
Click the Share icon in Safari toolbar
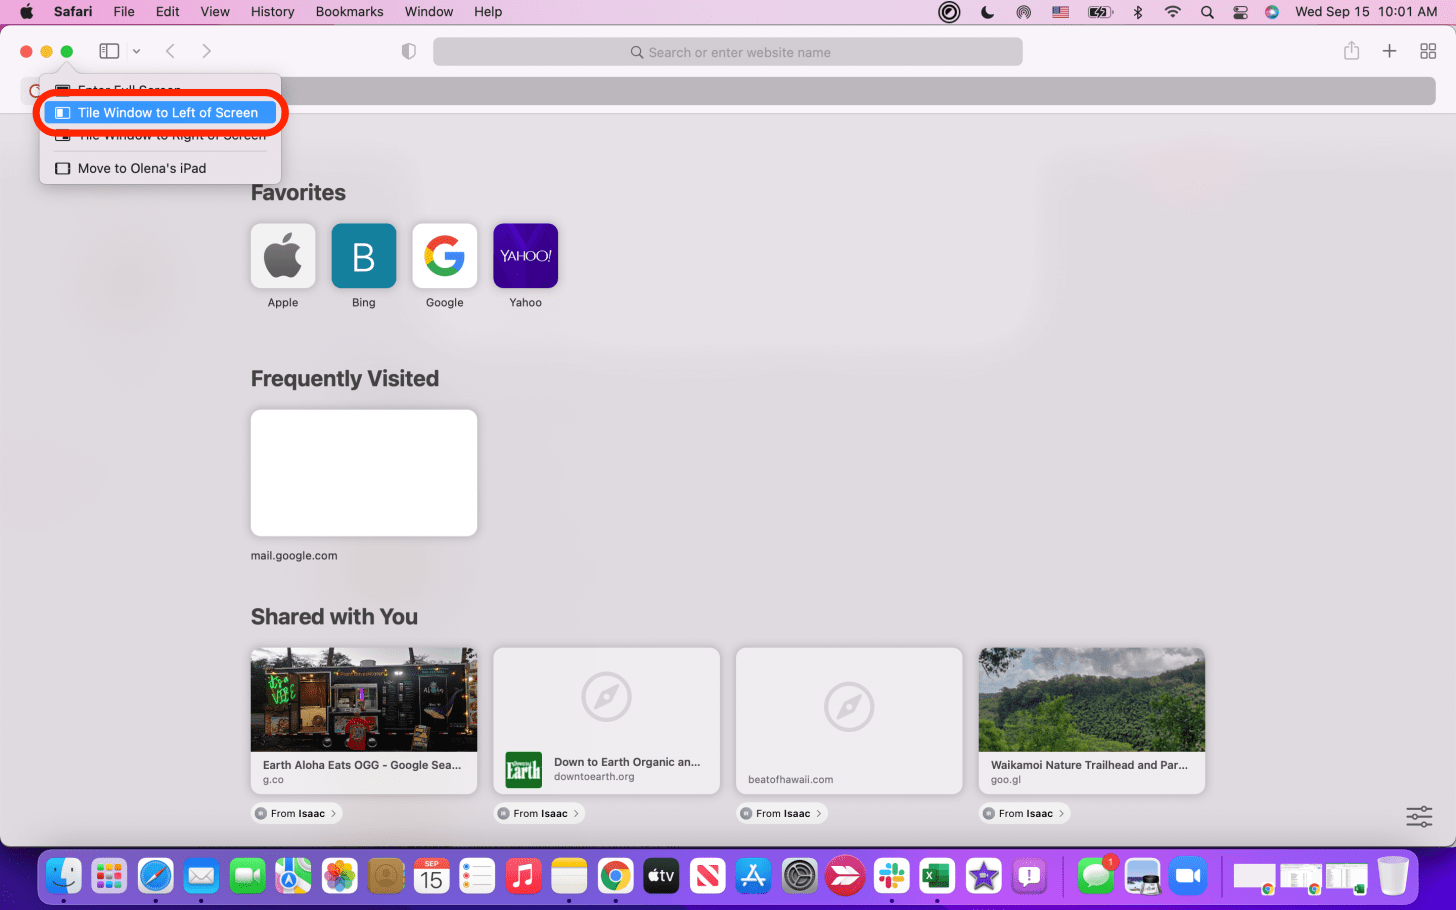[1351, 51]
